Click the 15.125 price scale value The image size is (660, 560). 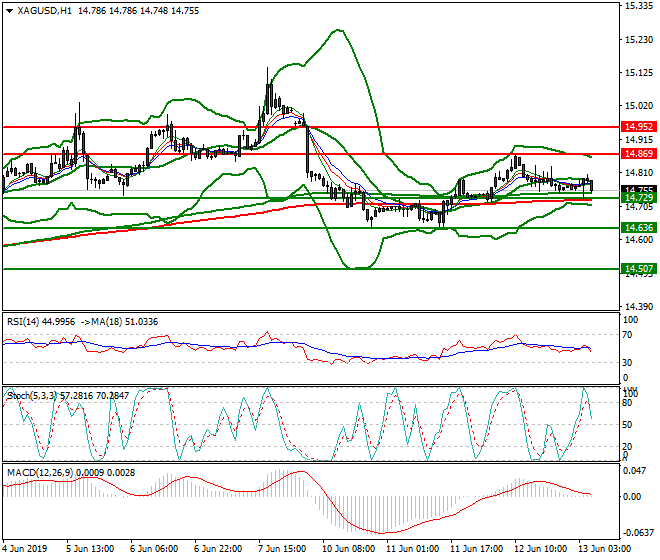coord(639,73)
